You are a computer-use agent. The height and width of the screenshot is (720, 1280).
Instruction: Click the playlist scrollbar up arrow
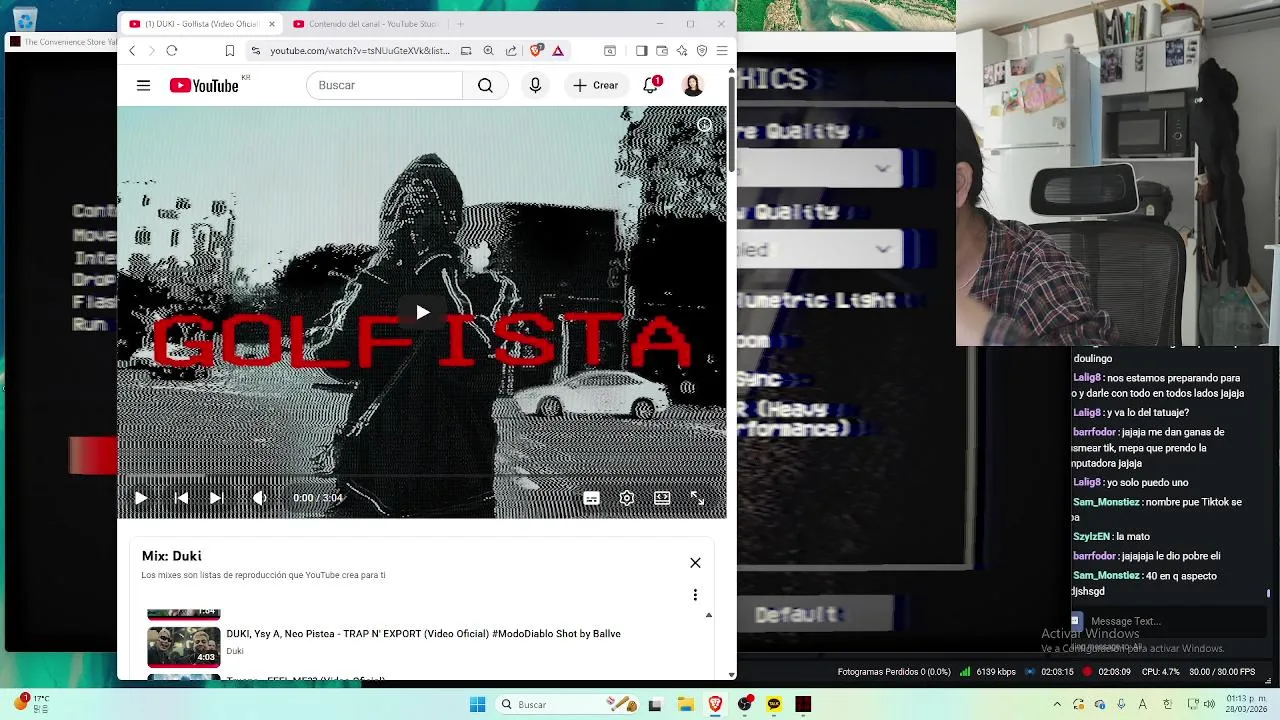(709, 616)
